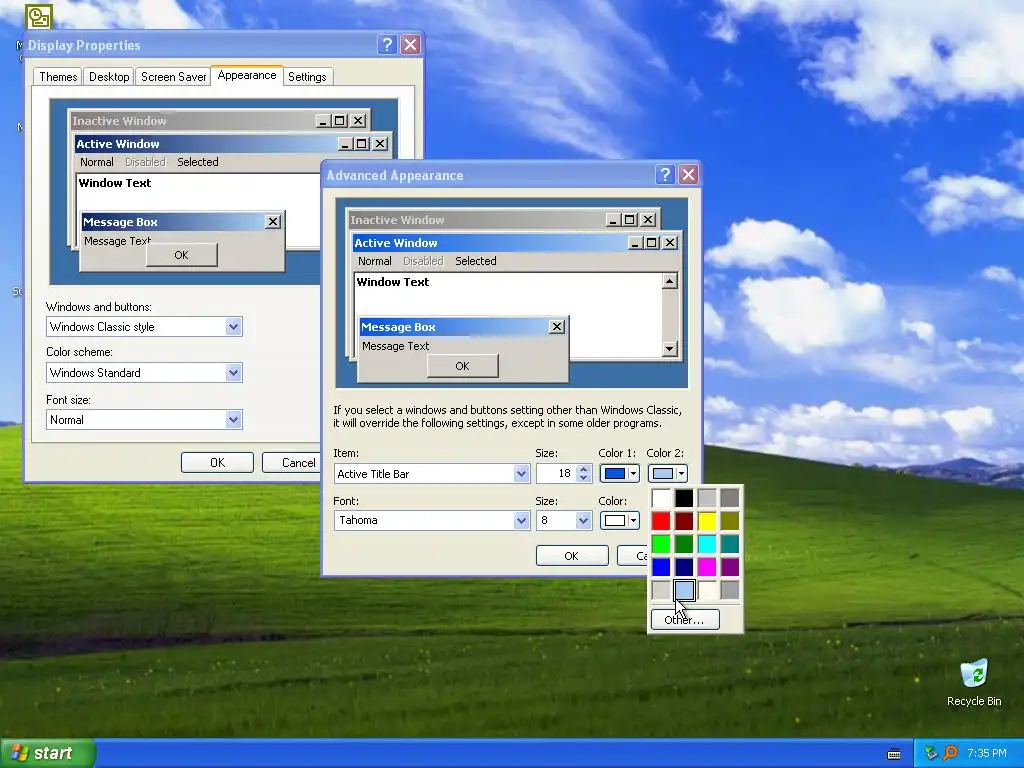Image resolution: width=1024 pixels, height=768 pixels.
Task: Open the Color 1 picker dropdown
Action: [619, 473]
